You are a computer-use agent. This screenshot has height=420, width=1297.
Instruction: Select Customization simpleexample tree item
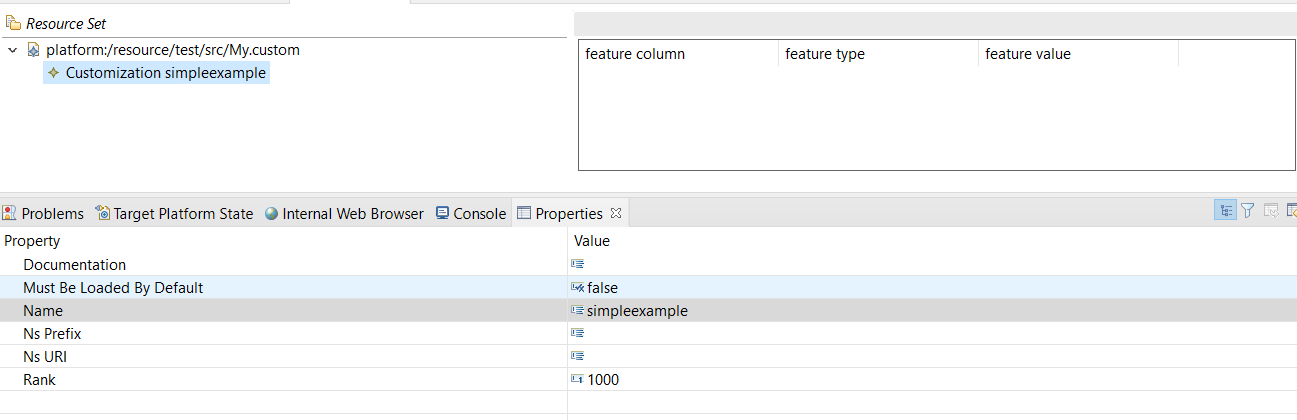(156, 73)
